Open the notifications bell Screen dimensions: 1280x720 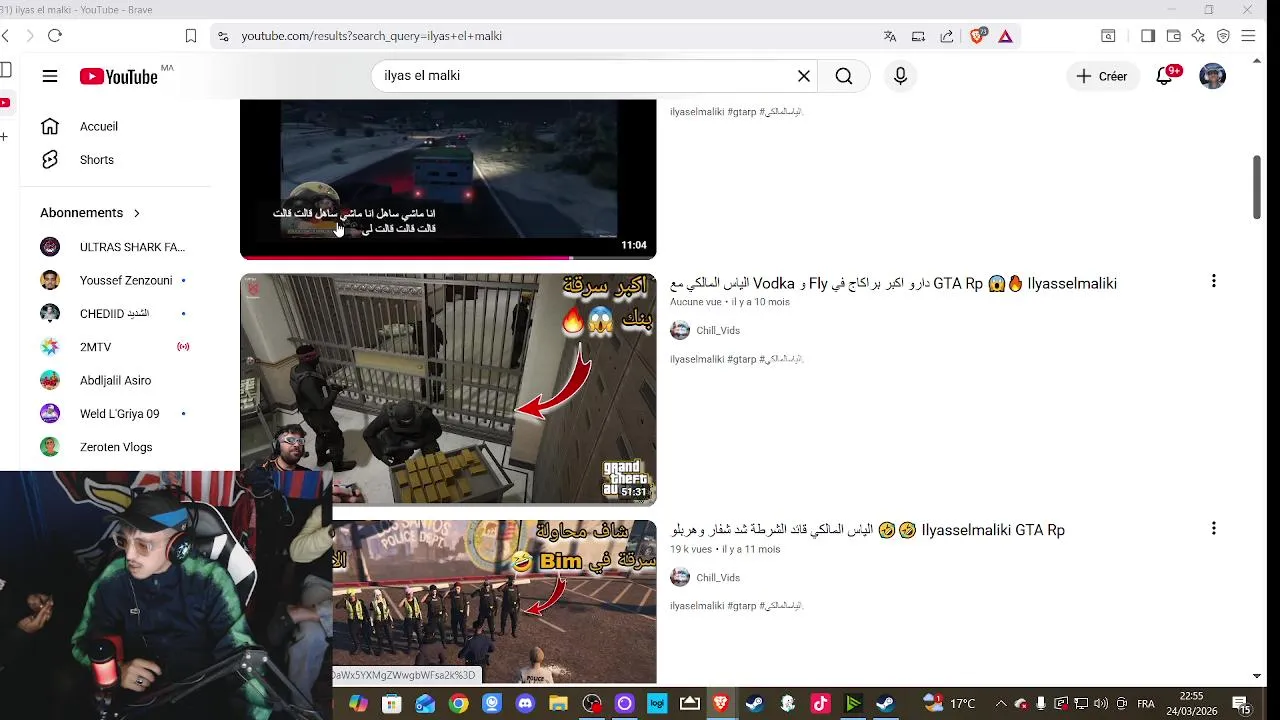pos(1164,76)
